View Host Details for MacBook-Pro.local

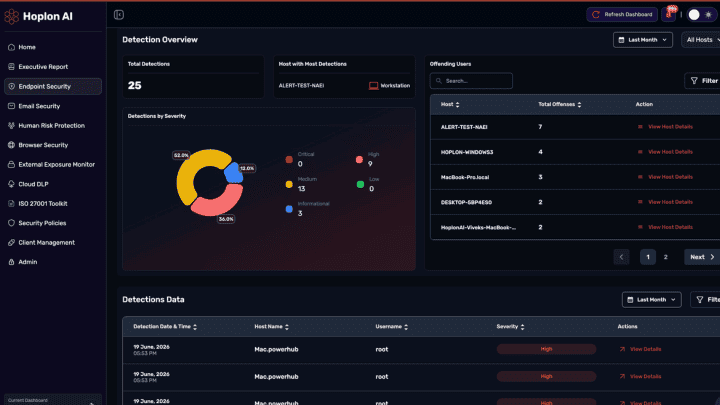[665, 177]
